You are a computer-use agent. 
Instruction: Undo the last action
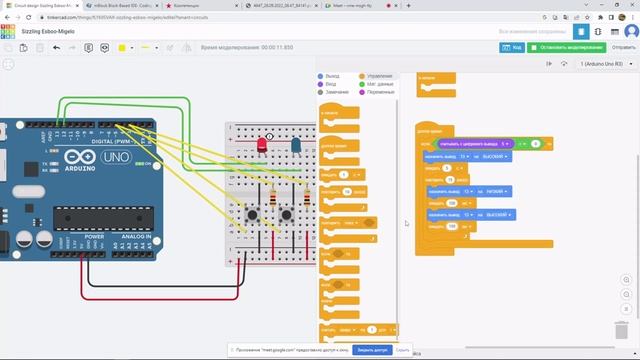click(x=56, y=48)
